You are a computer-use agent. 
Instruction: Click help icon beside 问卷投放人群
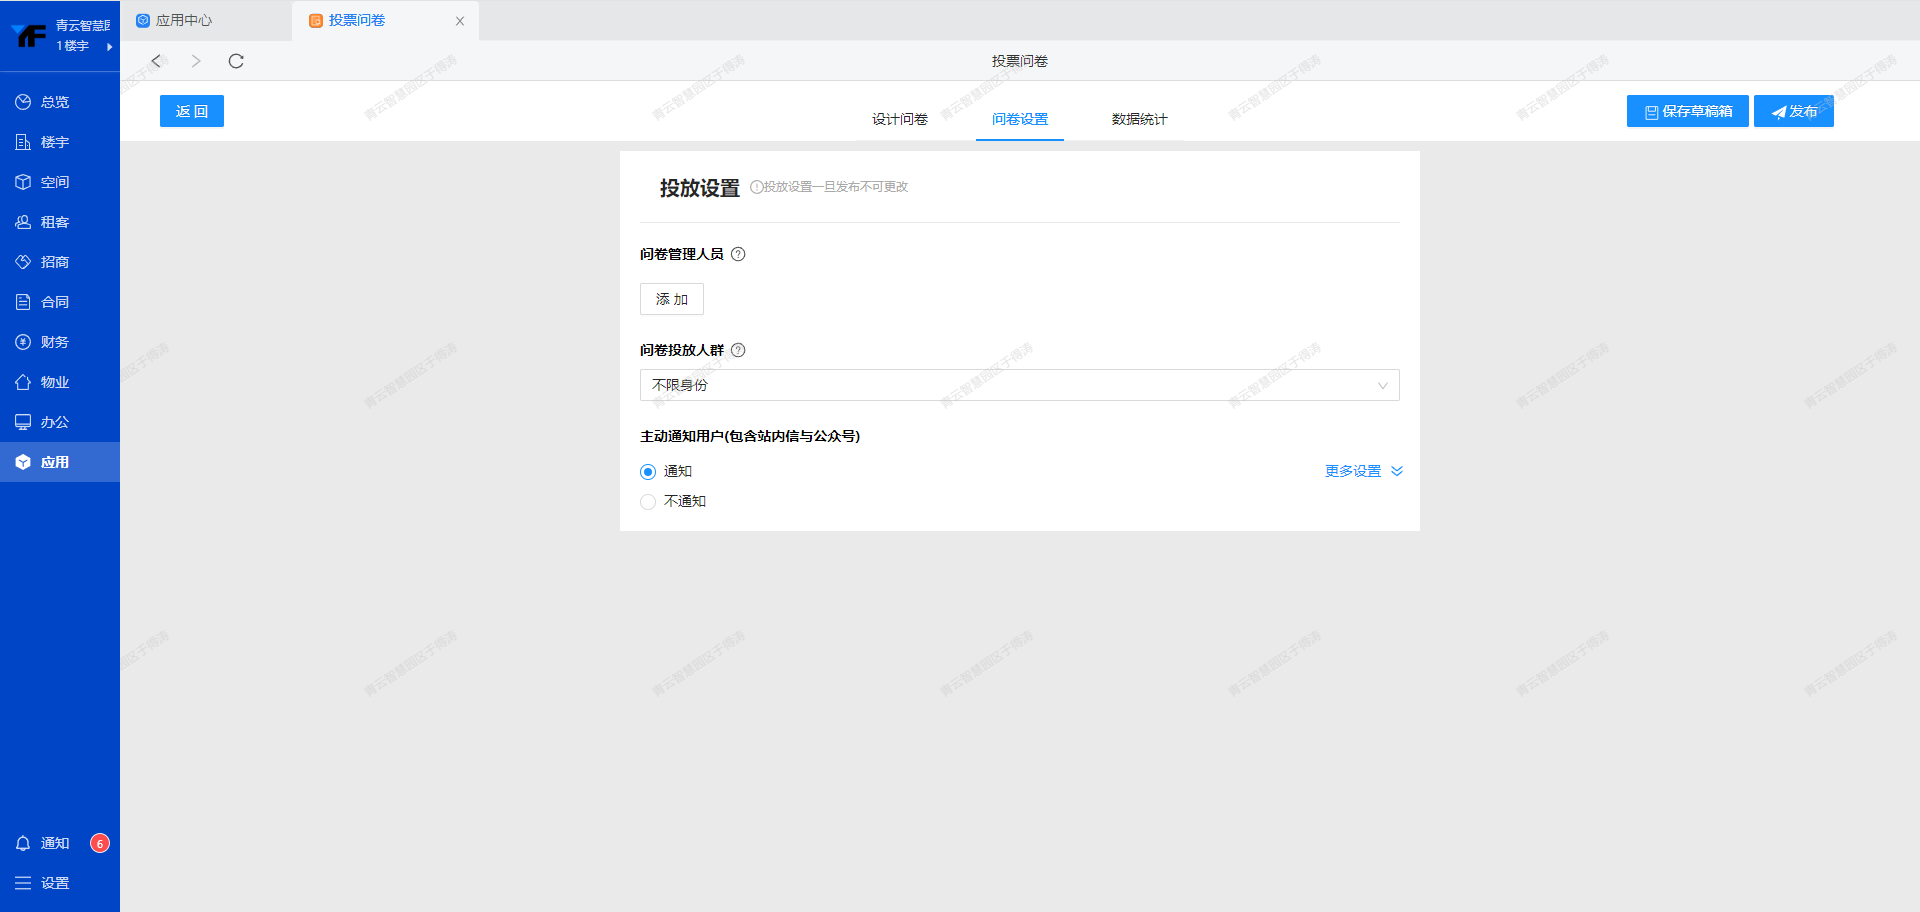pos(738,350)
